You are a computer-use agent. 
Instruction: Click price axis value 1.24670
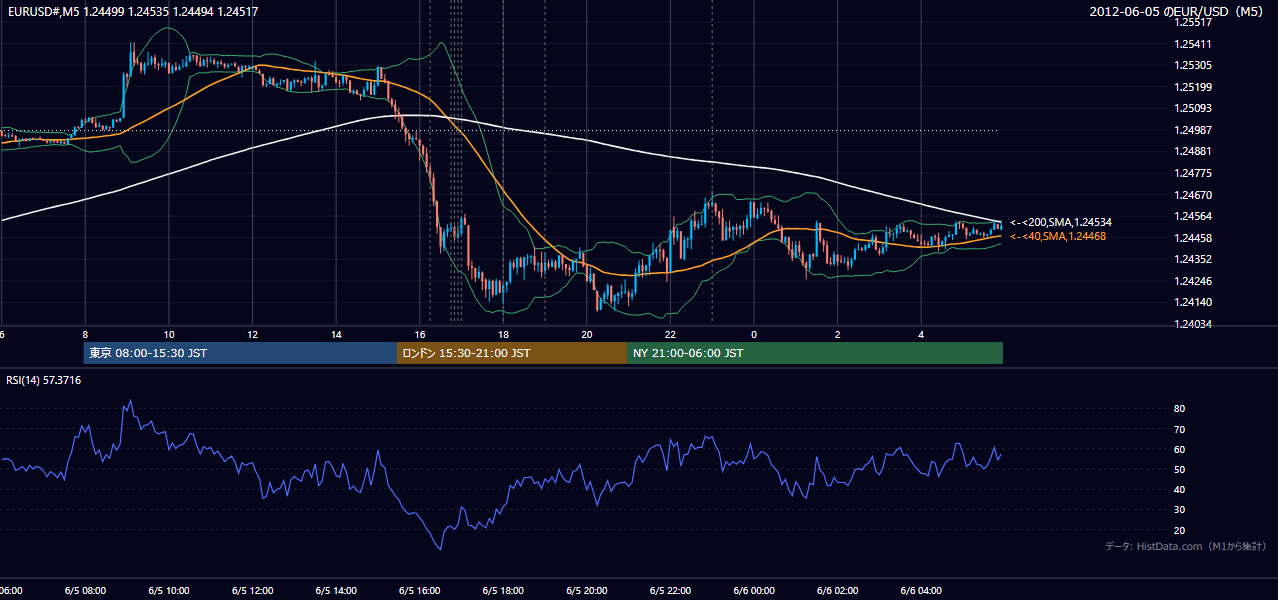[1194, 195]
